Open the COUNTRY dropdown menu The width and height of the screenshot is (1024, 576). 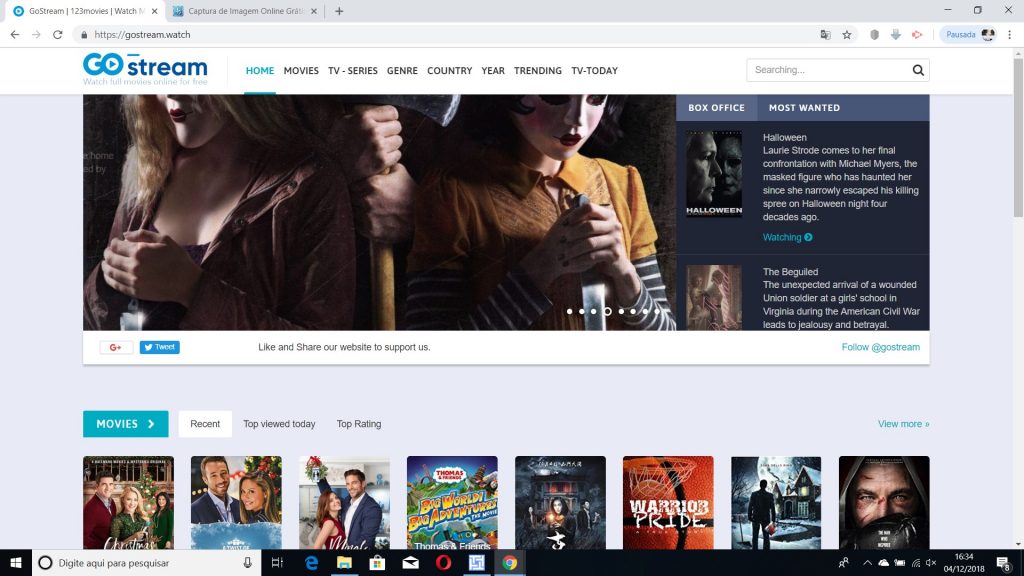click(x=449, y=70)
